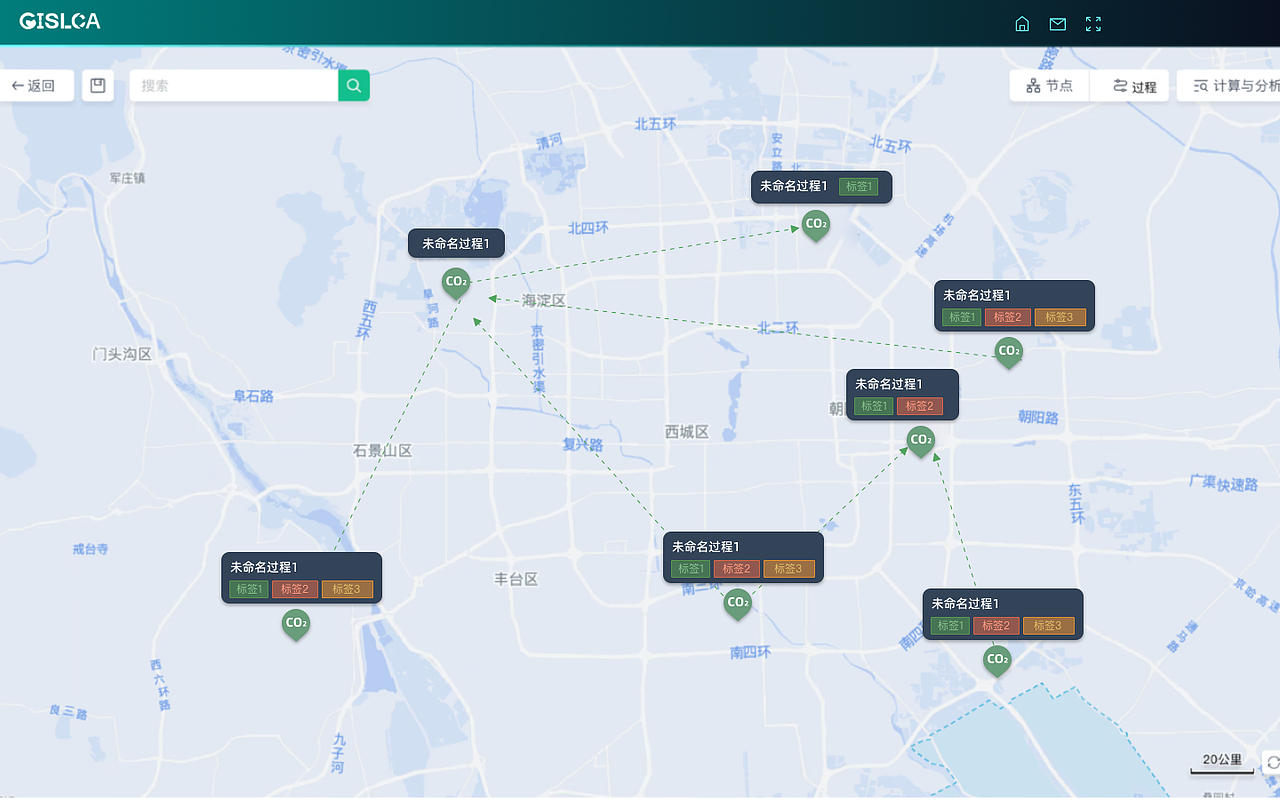Open the 节点 nodes panel
This screenshot has height=800, width=1280.
[1049, 86]
